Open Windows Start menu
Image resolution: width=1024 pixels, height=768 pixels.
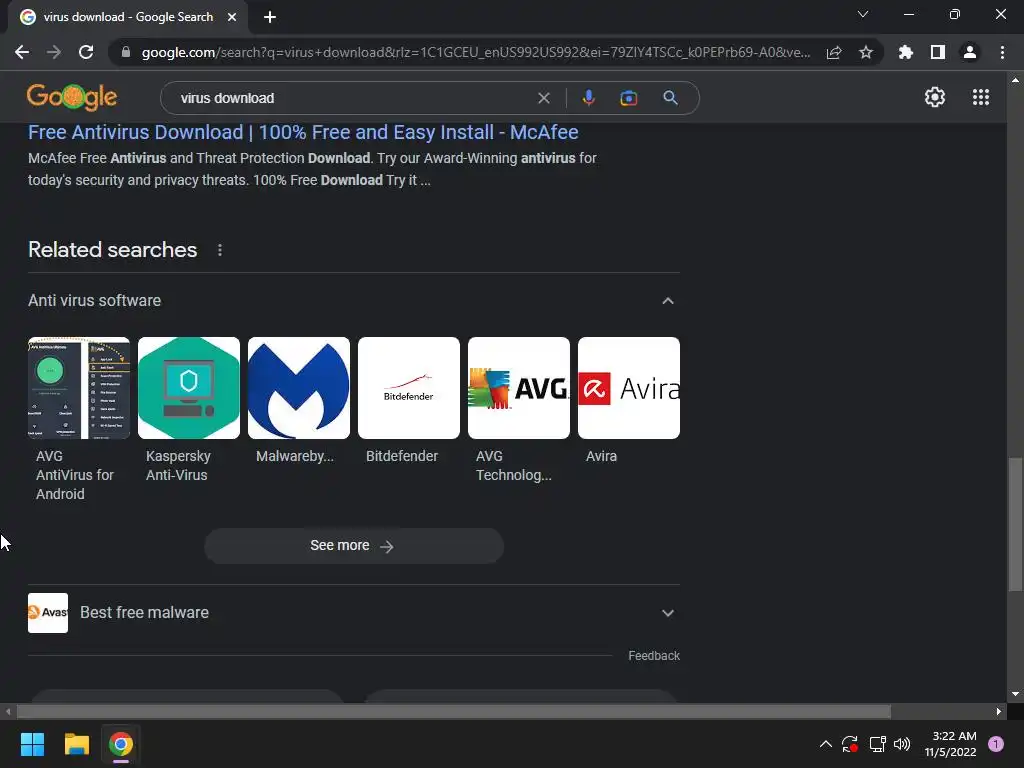(x=32, y=744)
